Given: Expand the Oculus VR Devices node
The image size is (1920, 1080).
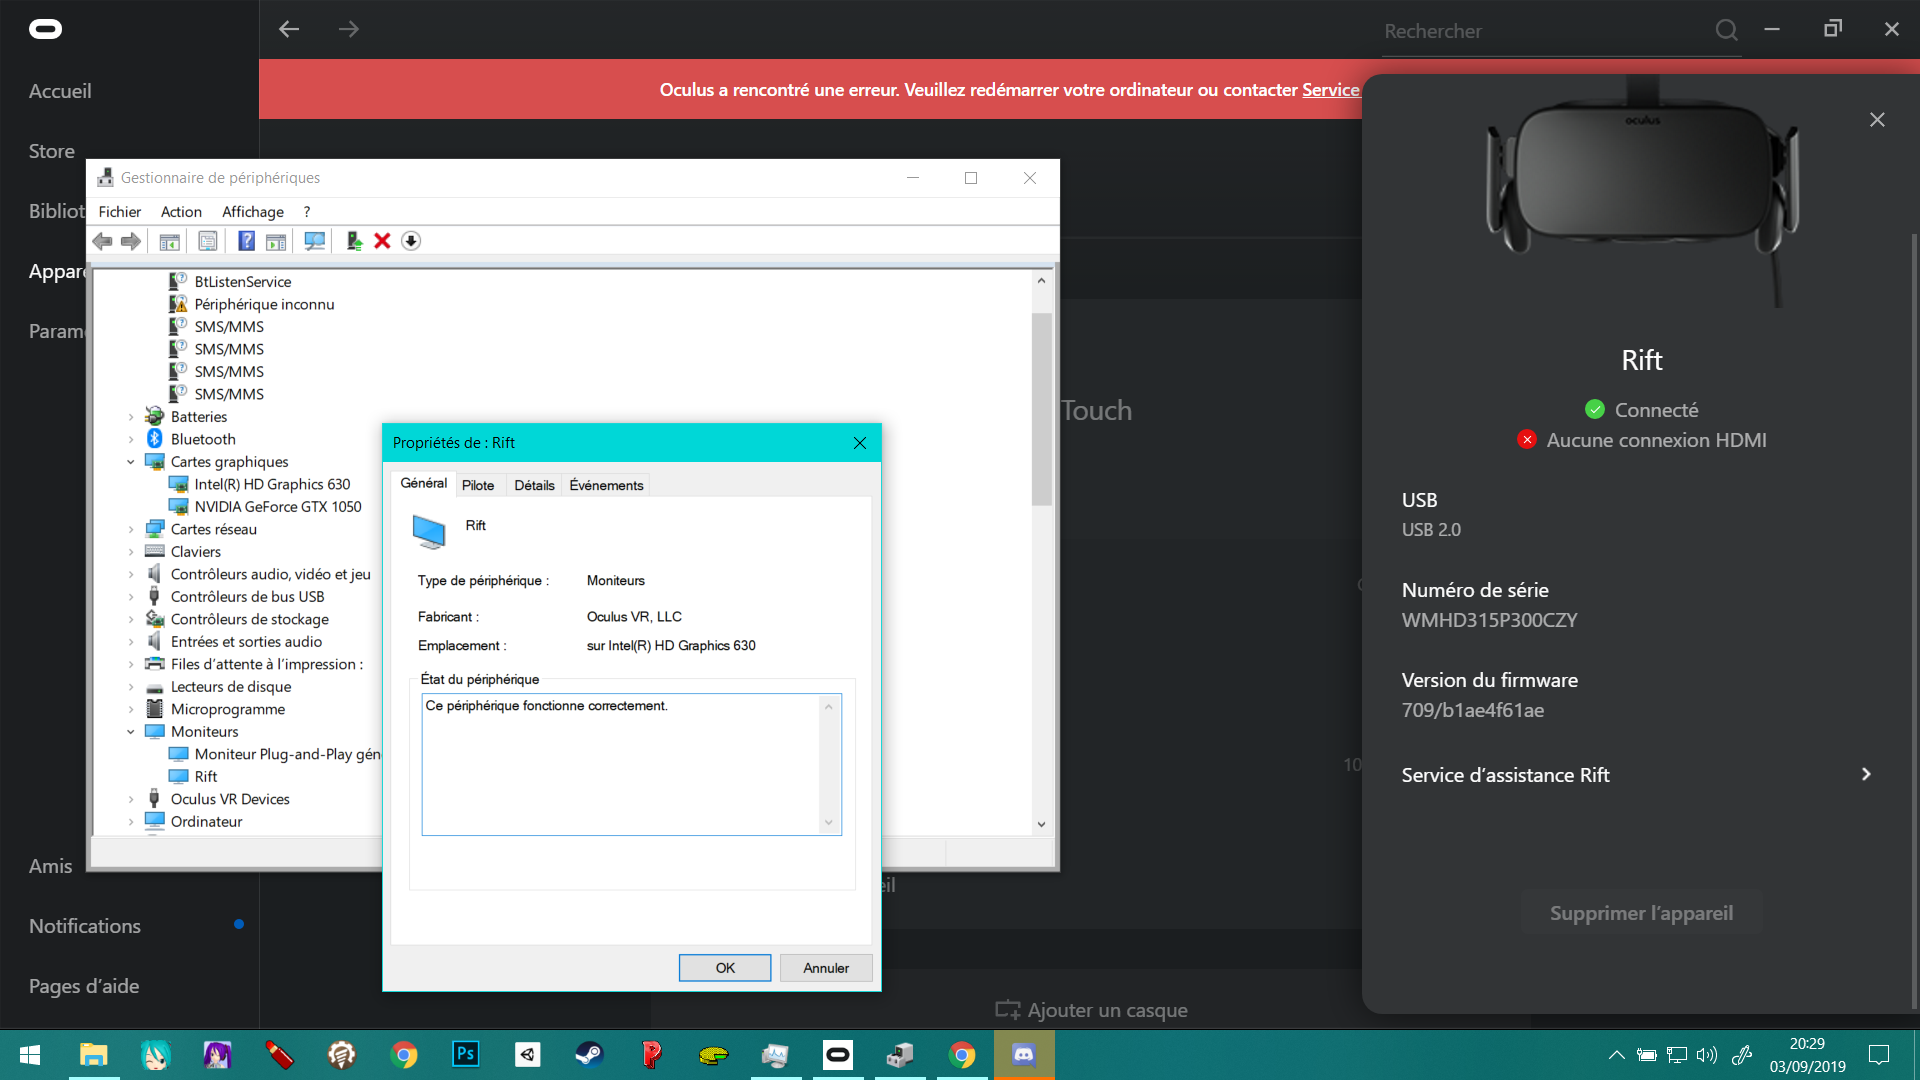Looking at the screenshot, I should pyautogui.click(x=131, y=799).
